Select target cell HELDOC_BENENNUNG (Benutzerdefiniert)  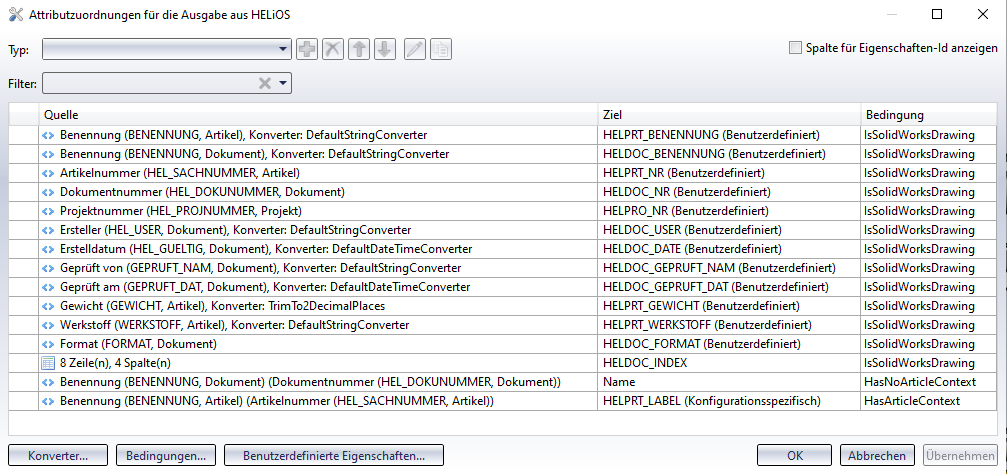point(730,154)
